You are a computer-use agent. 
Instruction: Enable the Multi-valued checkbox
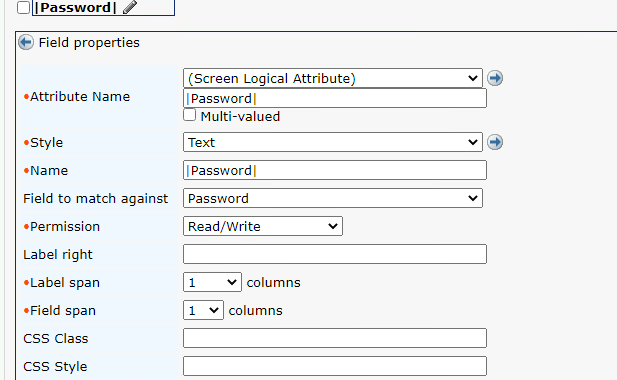point(190,115)
